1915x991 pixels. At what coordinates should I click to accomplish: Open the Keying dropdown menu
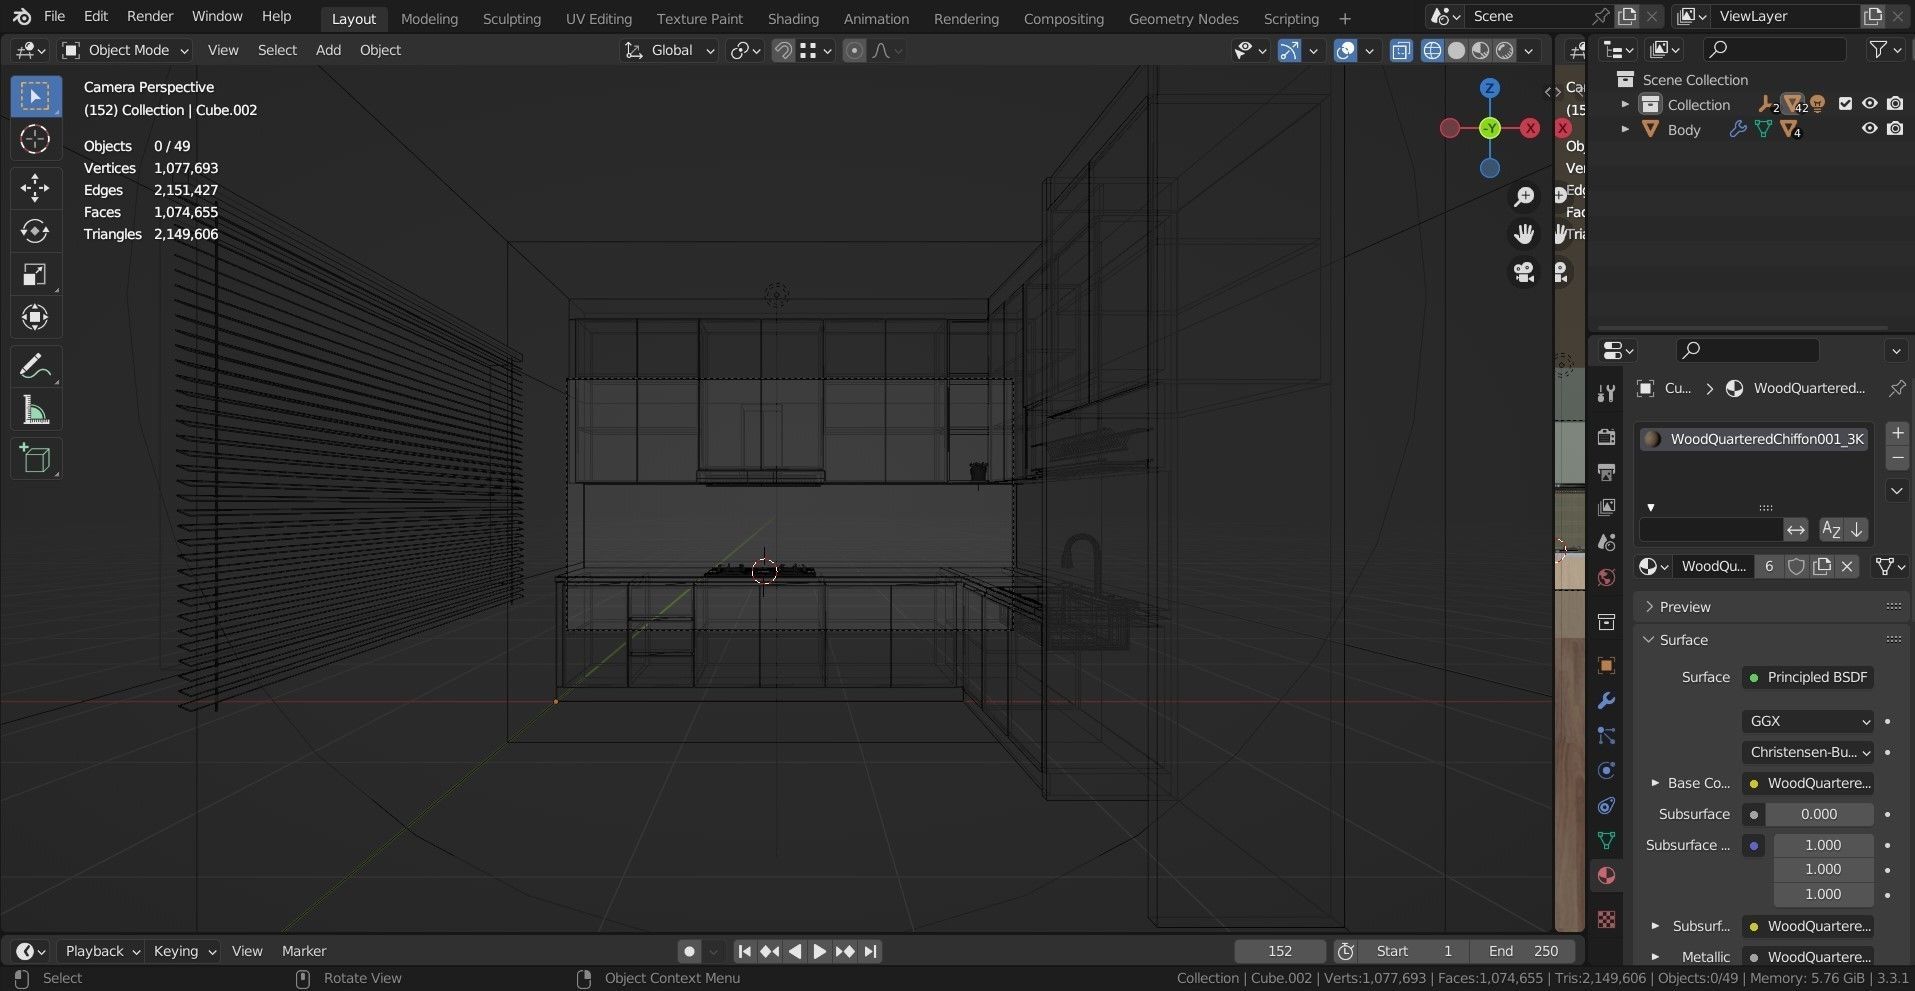[x=184, y=951]
